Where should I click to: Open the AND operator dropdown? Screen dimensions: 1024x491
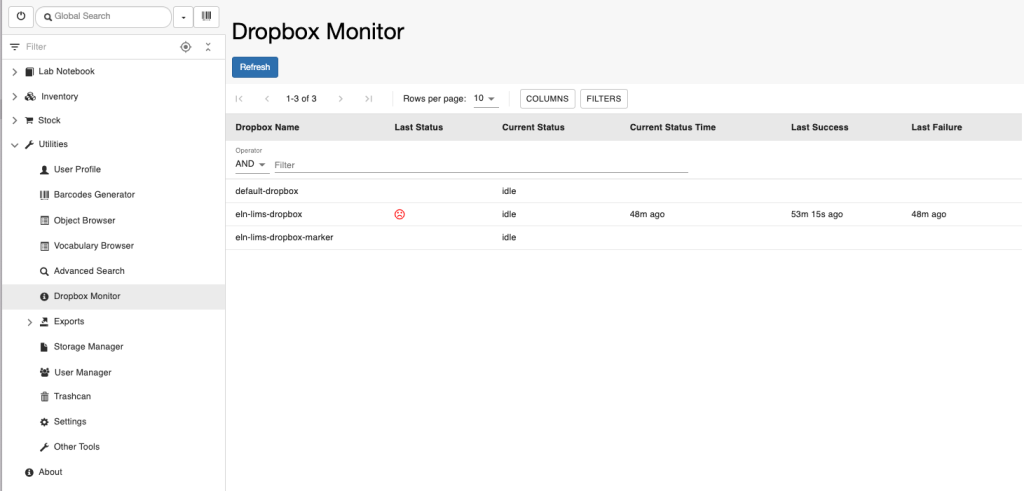[x=252, y=165]
